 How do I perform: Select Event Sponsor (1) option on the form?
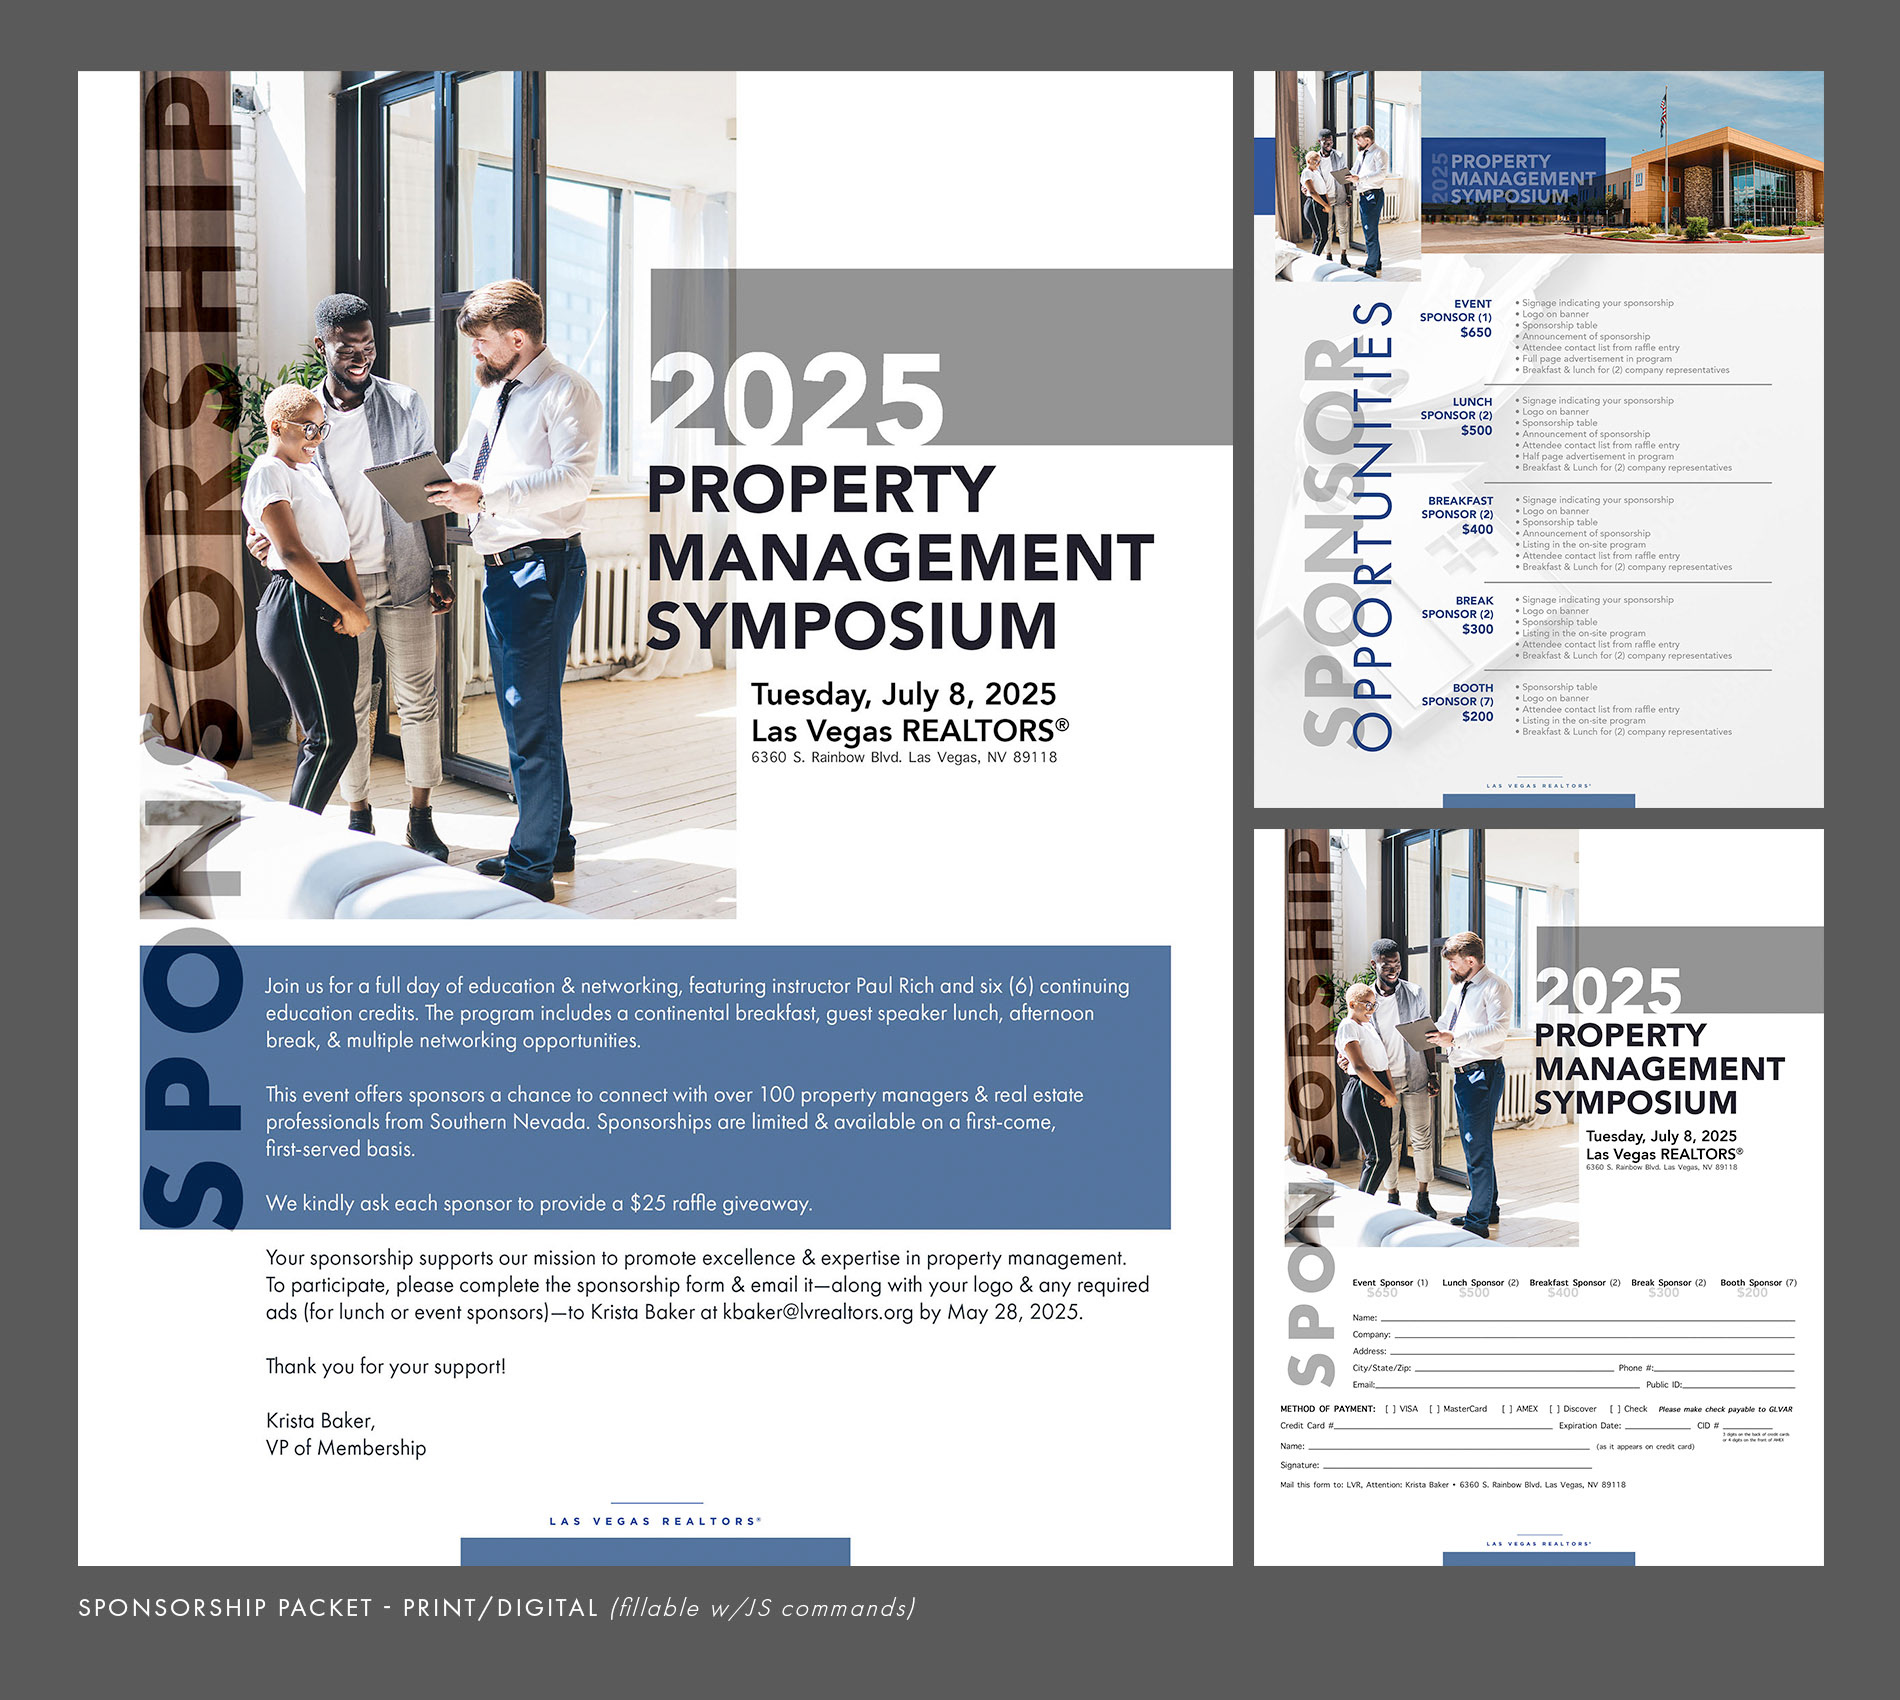coord(1390,1283)
